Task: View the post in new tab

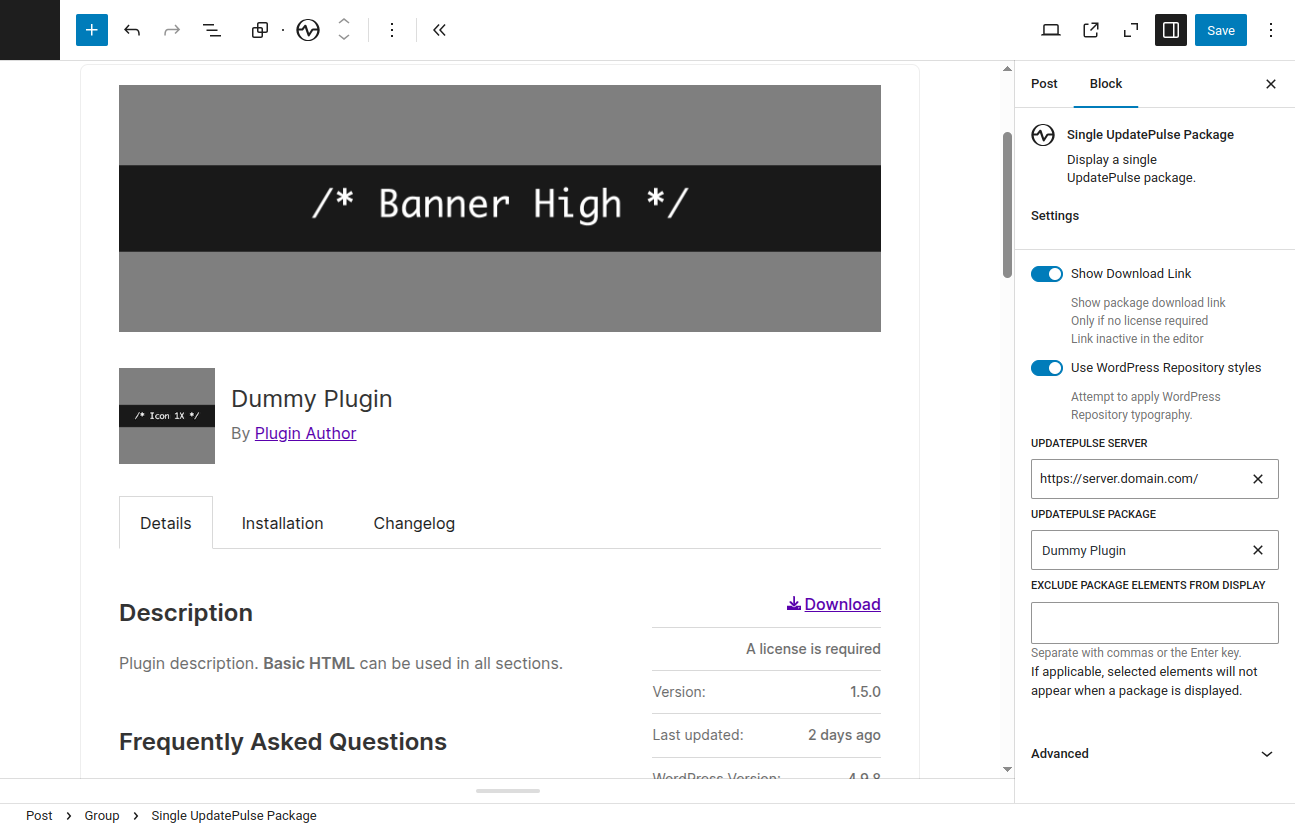Action: (1091, 30)
